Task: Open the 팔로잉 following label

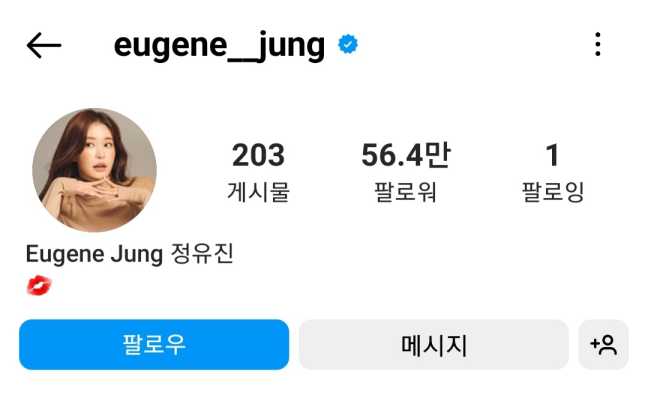Action: pyautogui.click(x=553, y=192)
